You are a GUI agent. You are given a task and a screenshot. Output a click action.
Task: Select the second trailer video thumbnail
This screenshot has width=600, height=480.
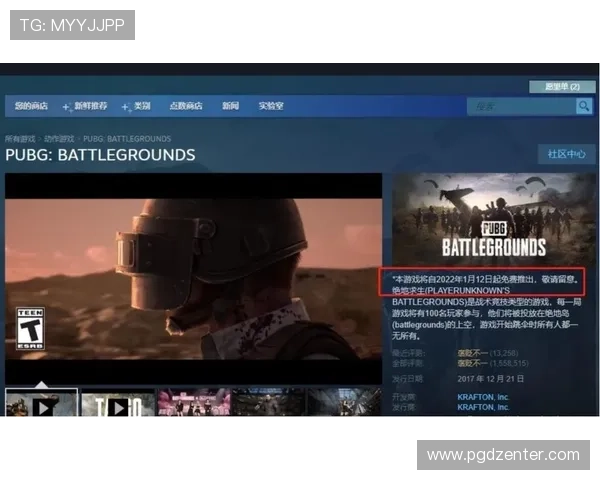118,402
